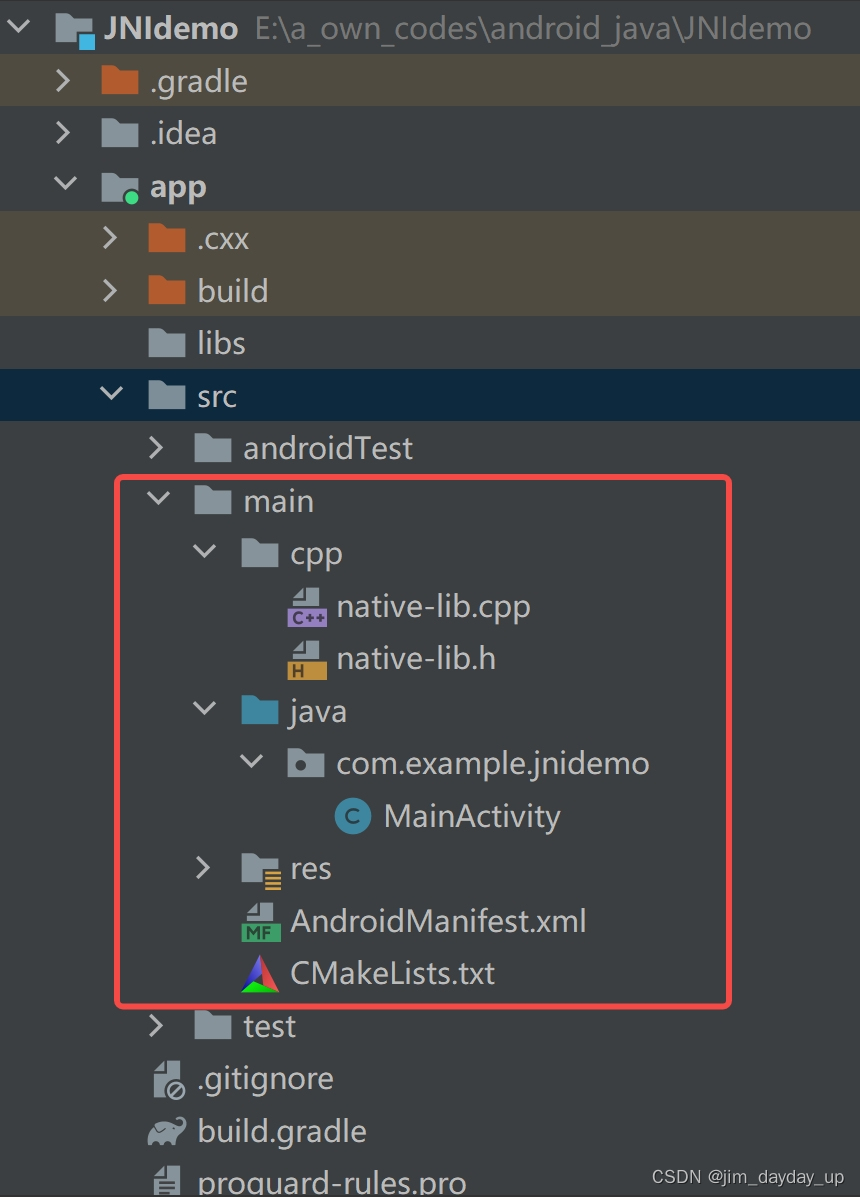Viewport: 860px width, 1197px height.
Task: Click the MainActivity class icon
Action: coord(353,816)
